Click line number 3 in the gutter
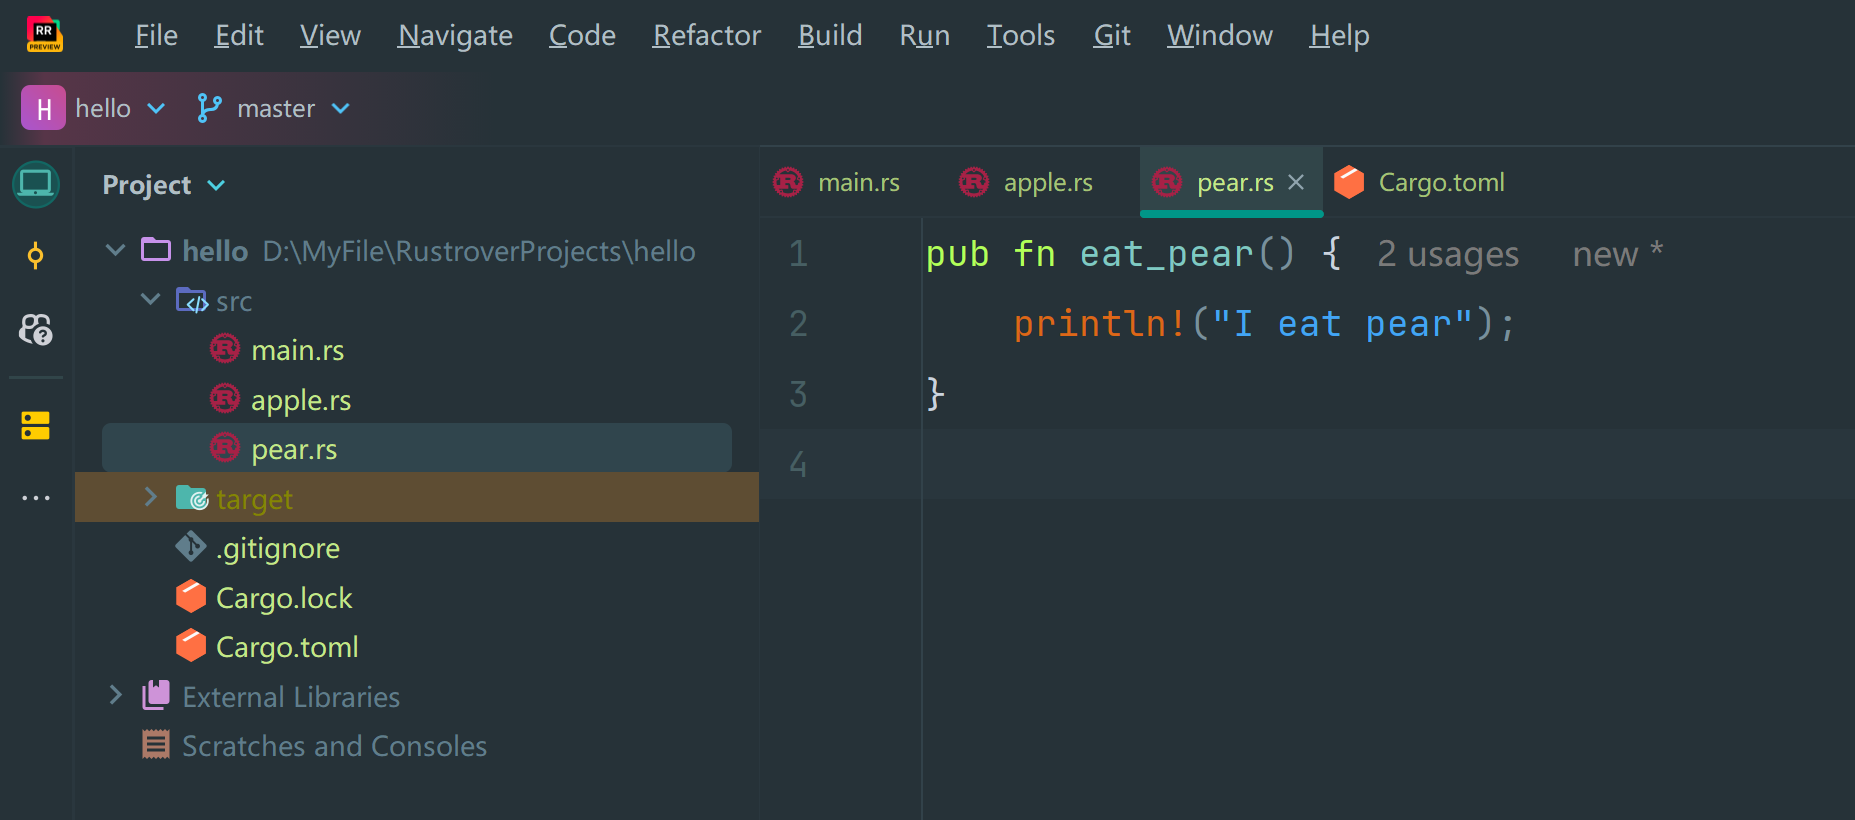Image resolution: width=1855 pixels, height=820 pixels. 798,394
